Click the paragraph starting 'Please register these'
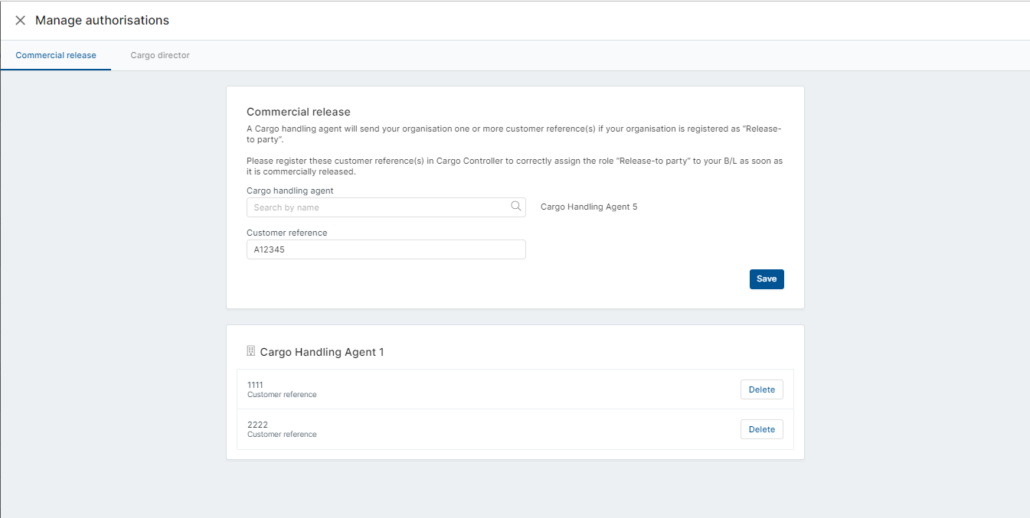The width and height of the screenshot is (1030, 518). tap(514, 166)
